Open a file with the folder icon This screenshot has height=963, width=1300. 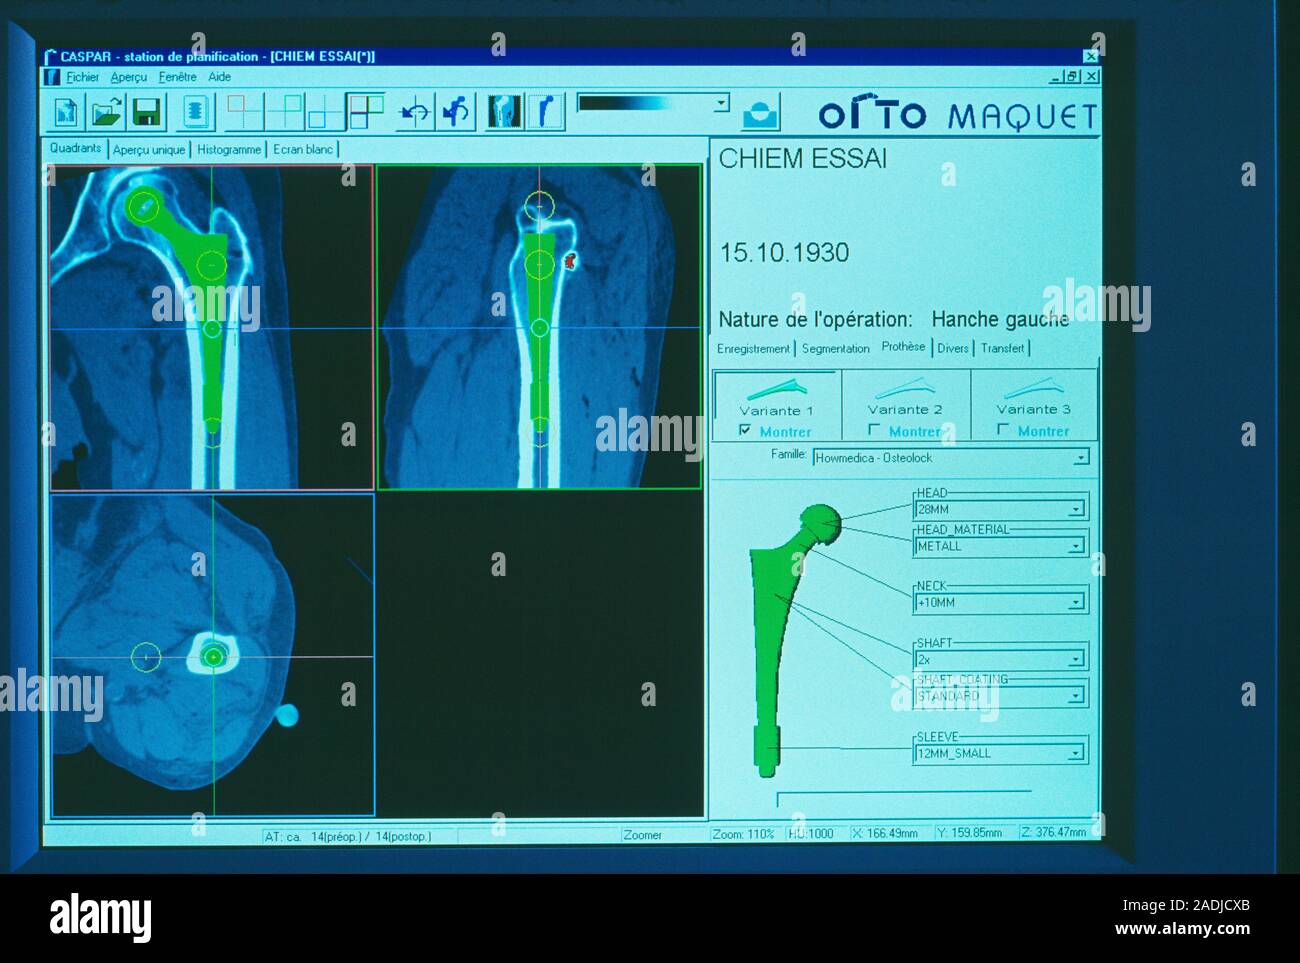tap(106, 112)
